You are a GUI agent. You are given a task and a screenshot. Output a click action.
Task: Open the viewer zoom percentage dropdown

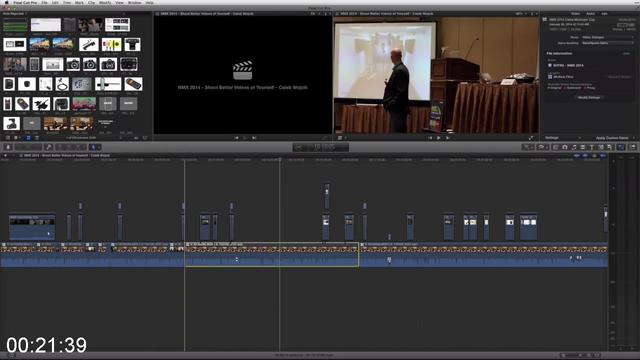click(x=520, y=13)
